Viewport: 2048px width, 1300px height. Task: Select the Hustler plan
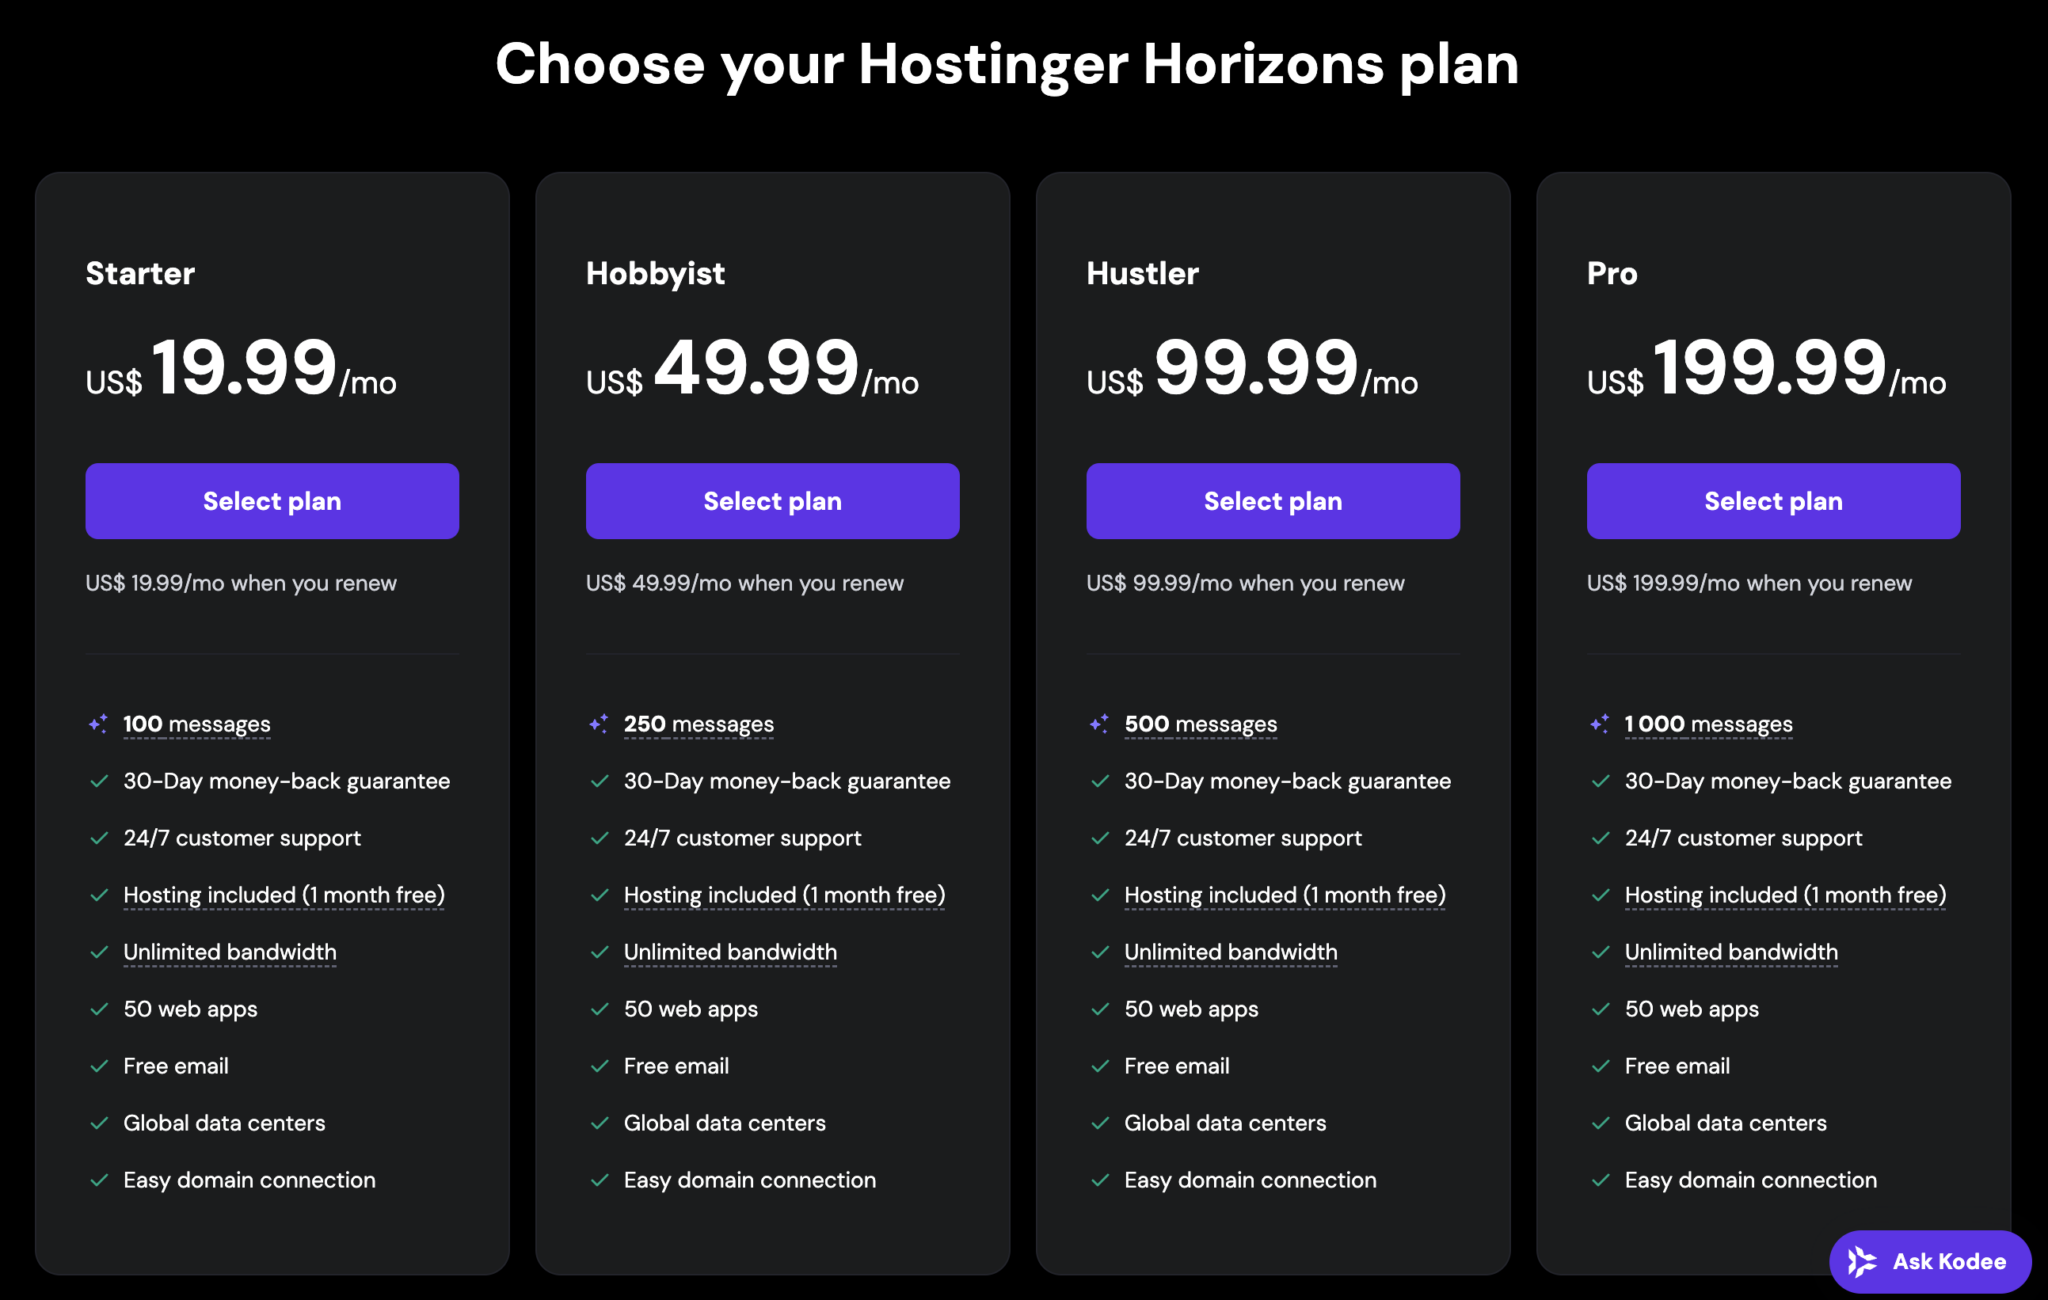click(x=1272, y=501)
